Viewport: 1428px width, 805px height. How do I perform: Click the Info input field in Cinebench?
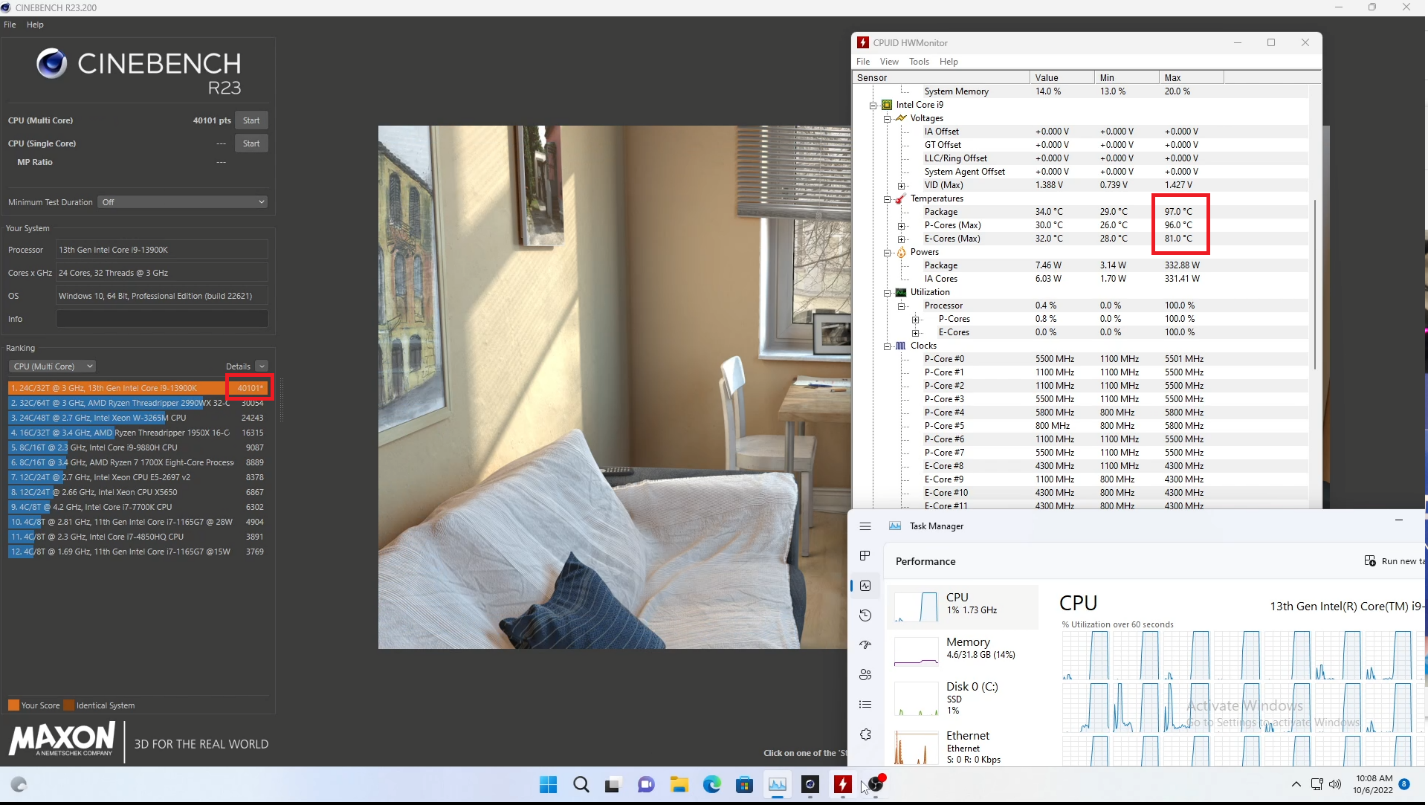click(162, 319)
